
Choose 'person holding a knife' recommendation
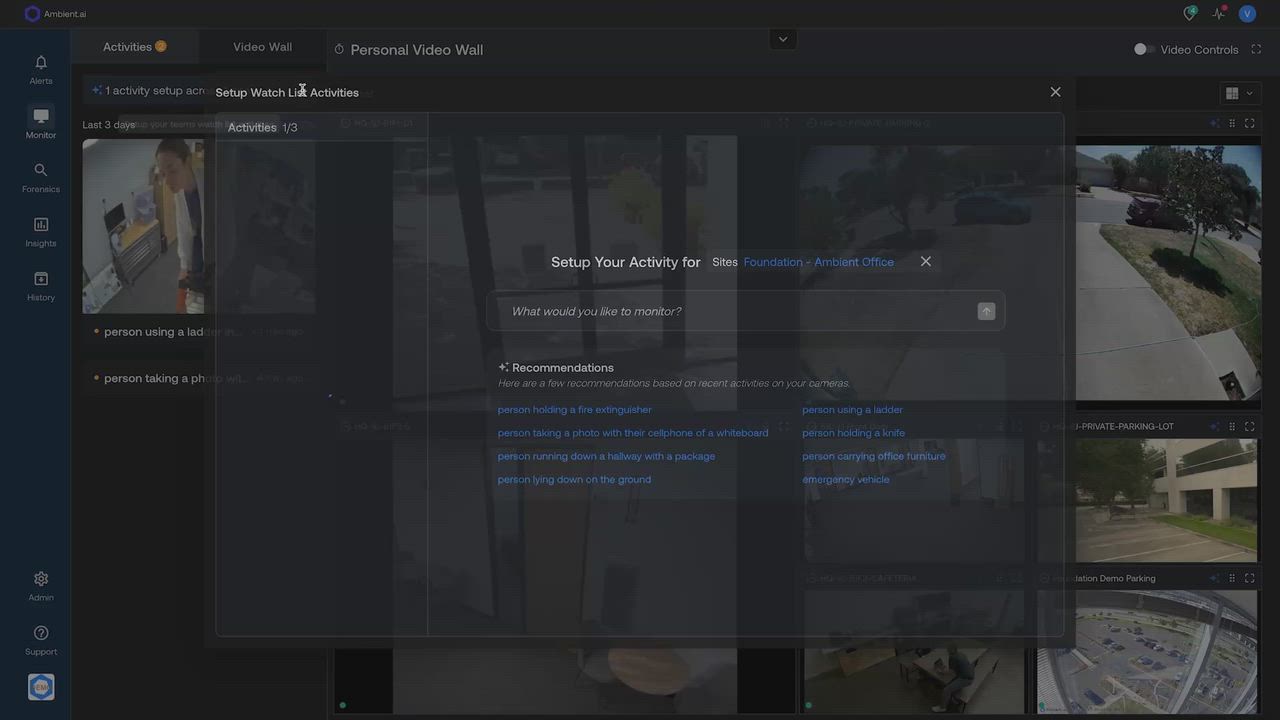(853, 433)
